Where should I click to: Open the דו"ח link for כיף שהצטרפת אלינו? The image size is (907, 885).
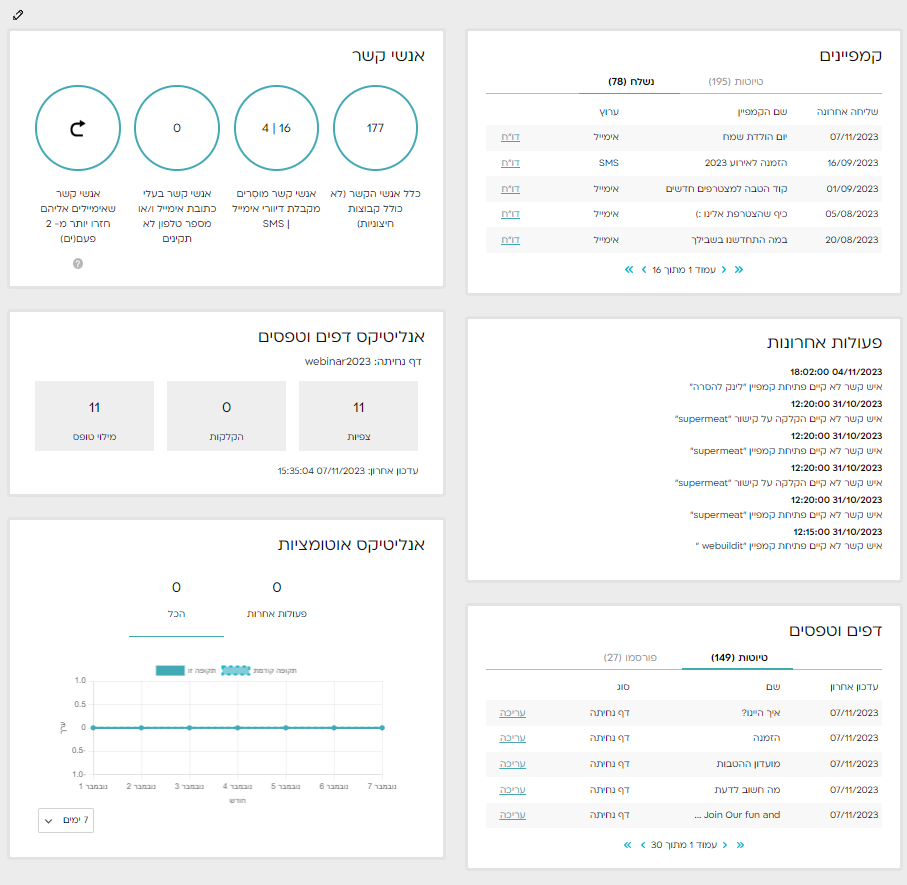[510, 214]
